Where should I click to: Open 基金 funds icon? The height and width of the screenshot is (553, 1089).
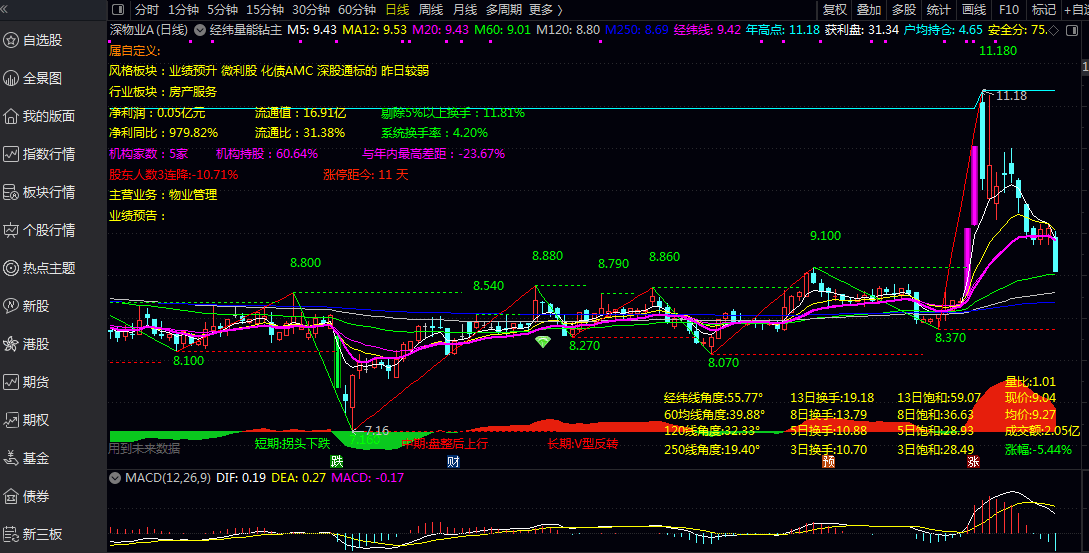[x=11, y=458]
